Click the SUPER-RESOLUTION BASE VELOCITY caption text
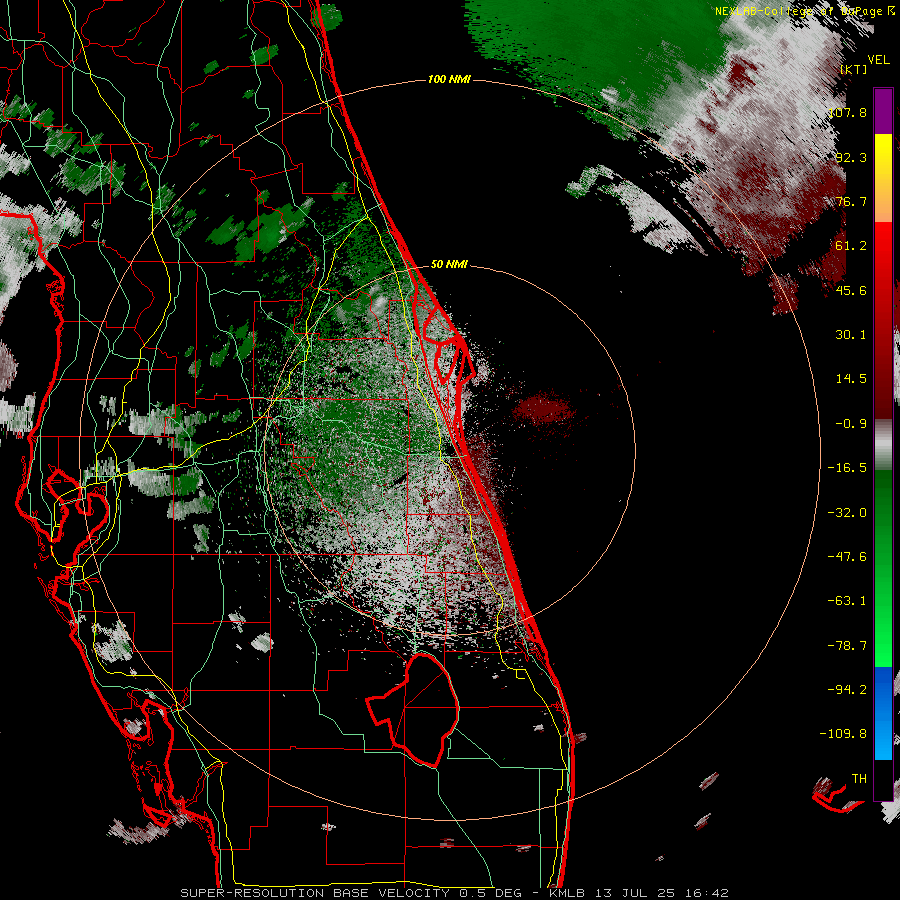This screenshot has width=900, height=900. click(315, 893)
